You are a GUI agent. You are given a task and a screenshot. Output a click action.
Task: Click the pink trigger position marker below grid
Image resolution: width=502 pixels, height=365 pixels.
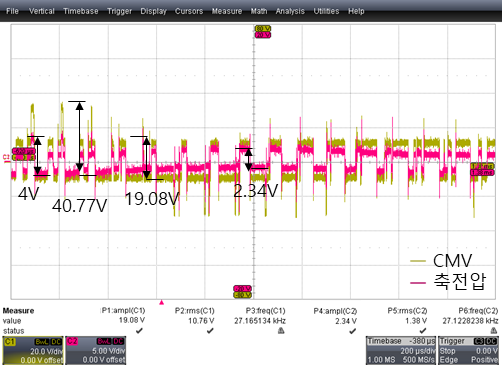[x=162, y=302]
